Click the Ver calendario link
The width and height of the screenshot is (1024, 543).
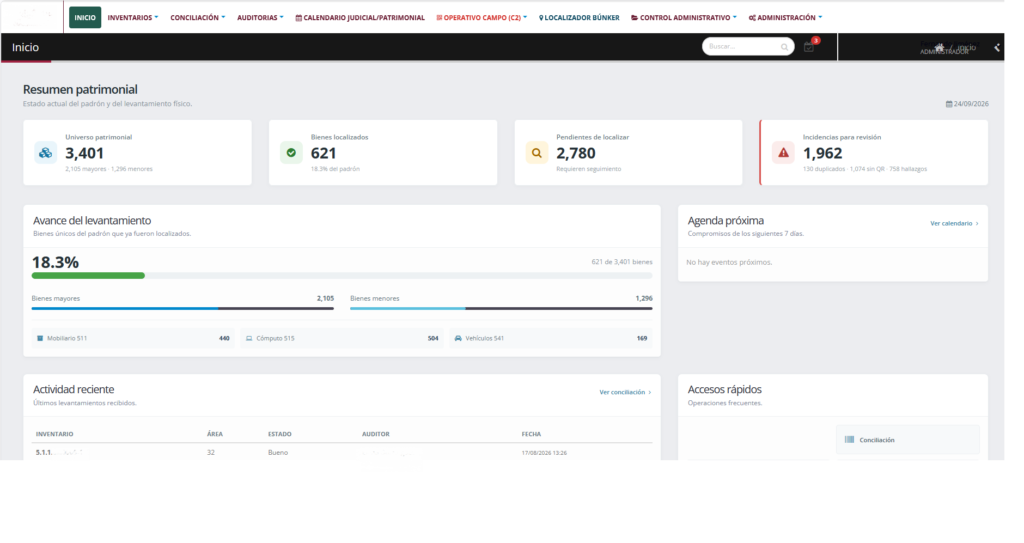pos(954,223)
